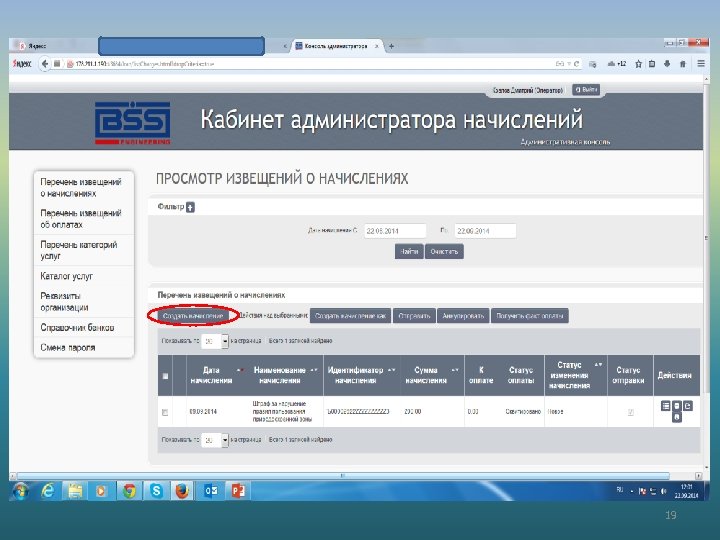
Task: Collapse the Фильтр panel with its arrow icon
Action: click(190, 207)
